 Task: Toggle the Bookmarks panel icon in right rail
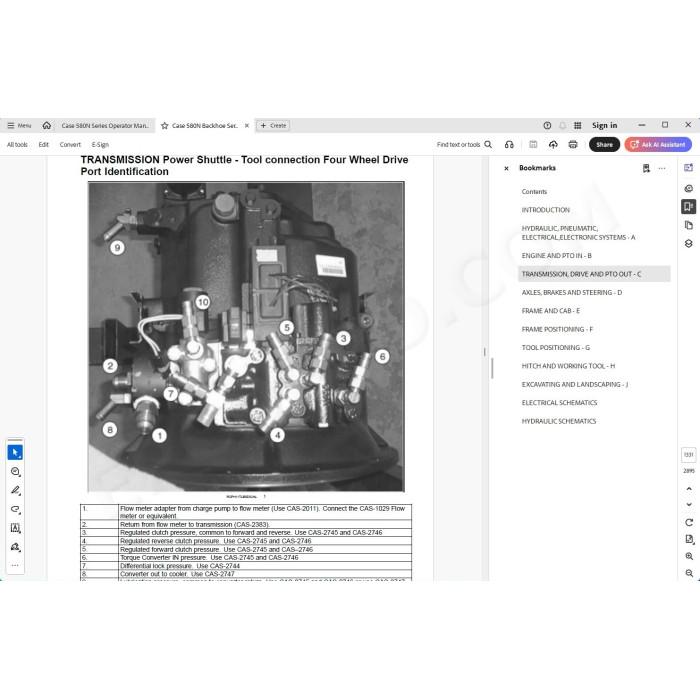coord(688,207)
